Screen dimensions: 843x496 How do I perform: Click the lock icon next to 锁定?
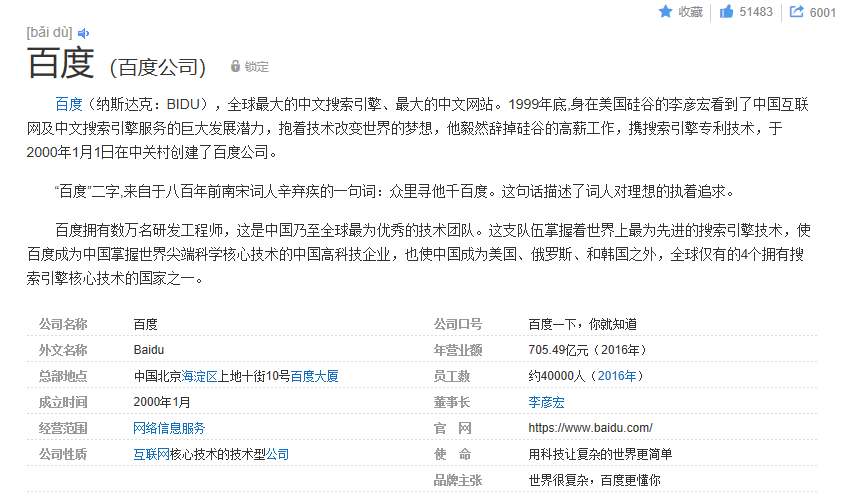(235, 66)
